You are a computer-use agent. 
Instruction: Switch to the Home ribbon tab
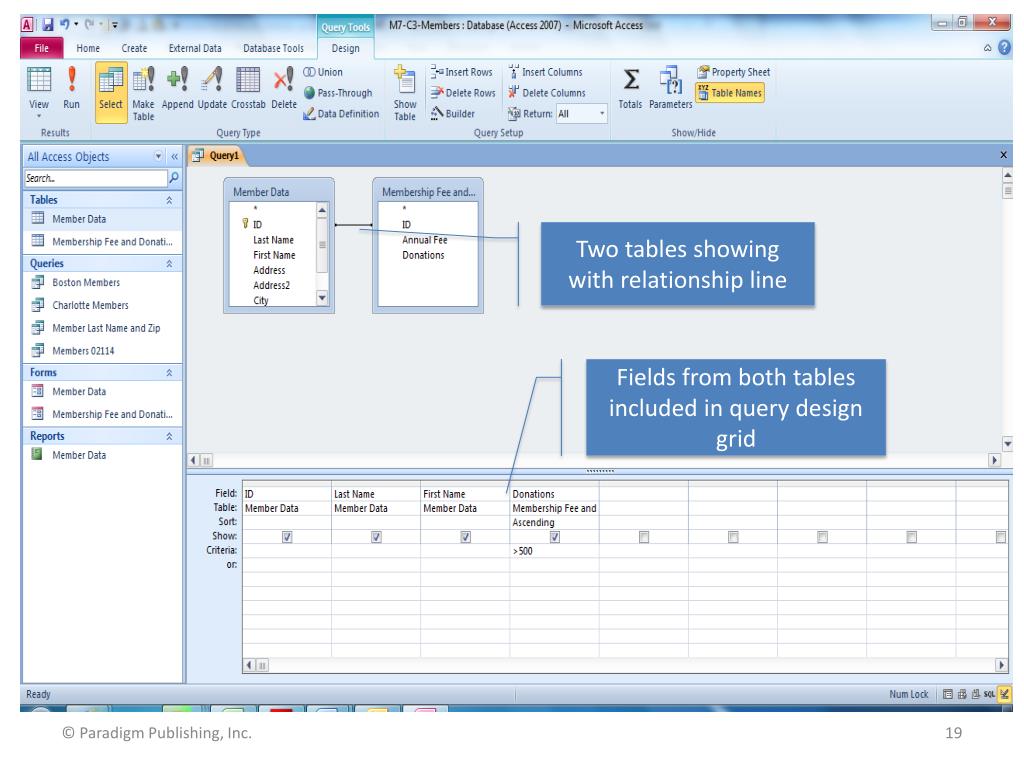click(x=88, y=48)
